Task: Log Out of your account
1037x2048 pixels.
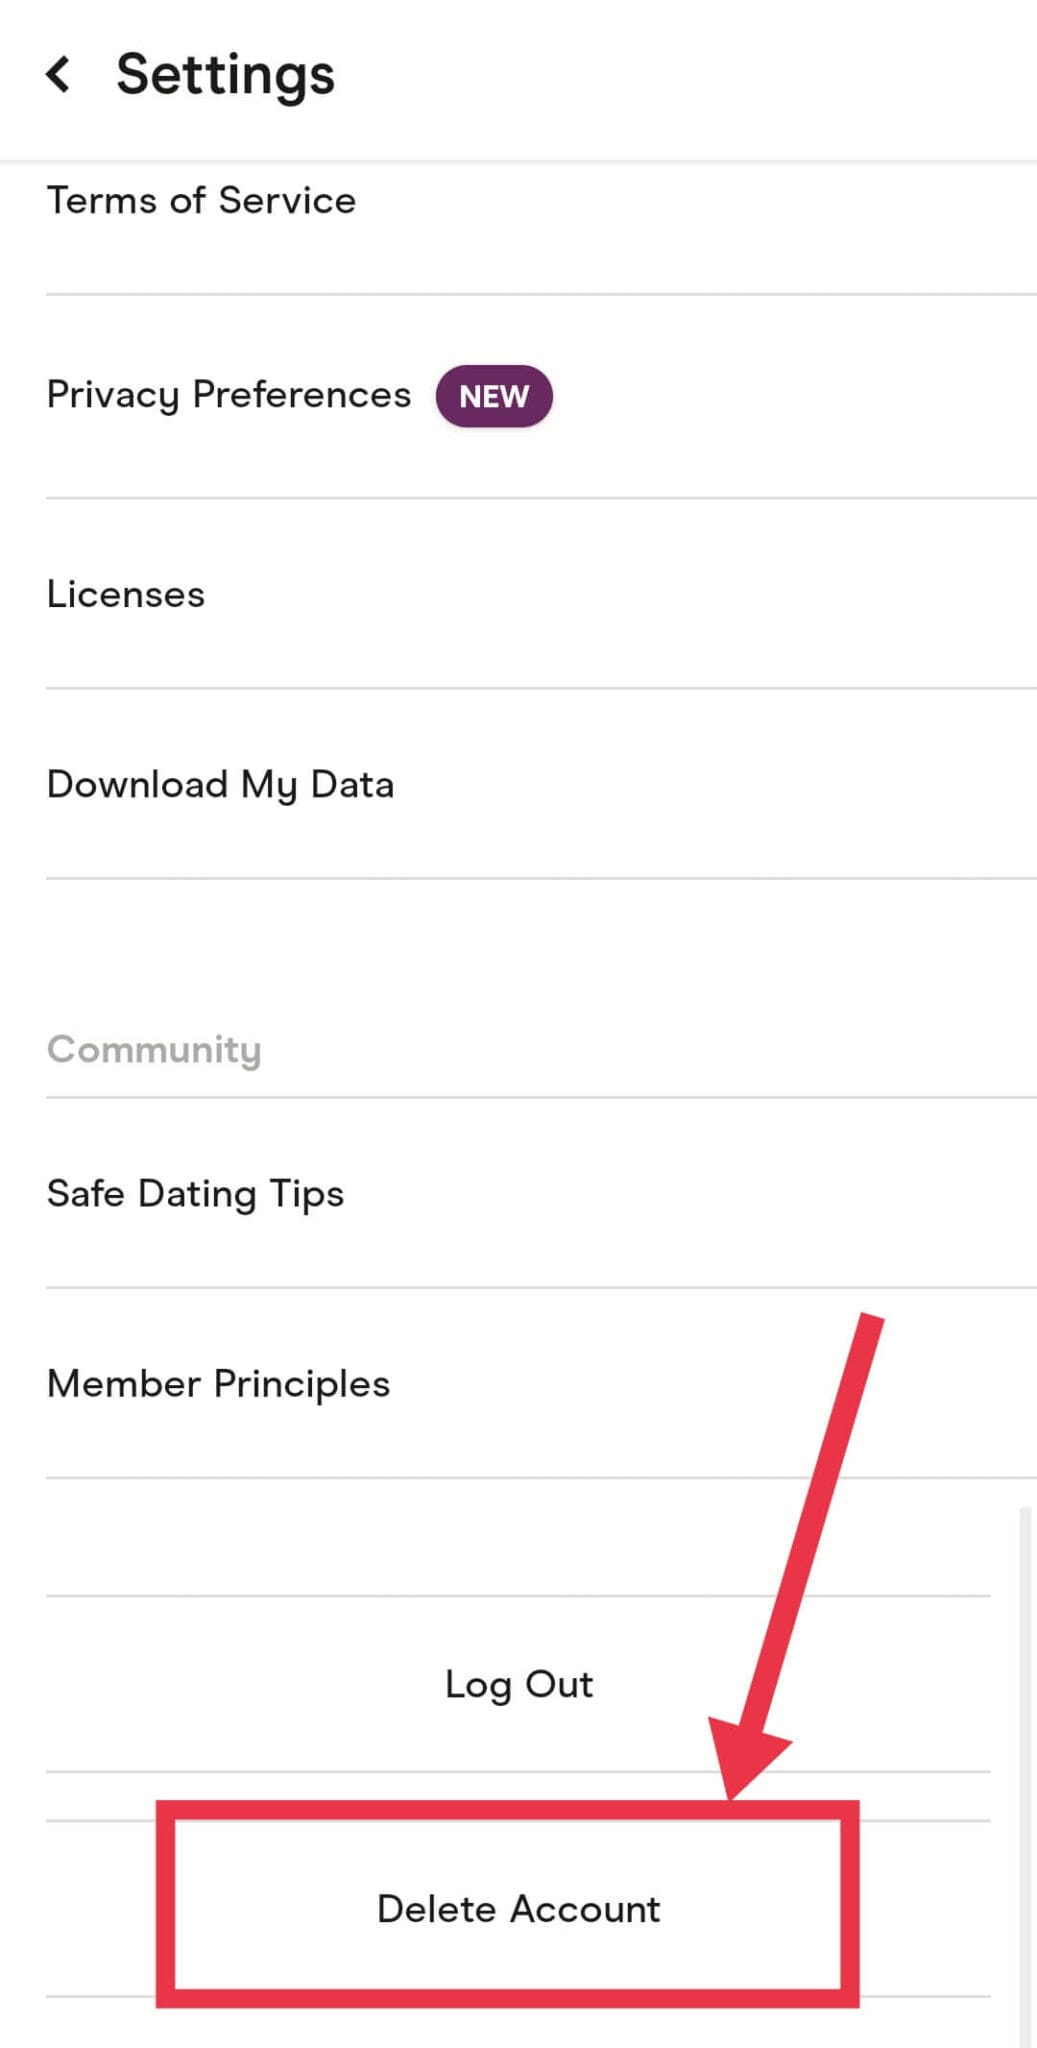Action: [519, 1683]
